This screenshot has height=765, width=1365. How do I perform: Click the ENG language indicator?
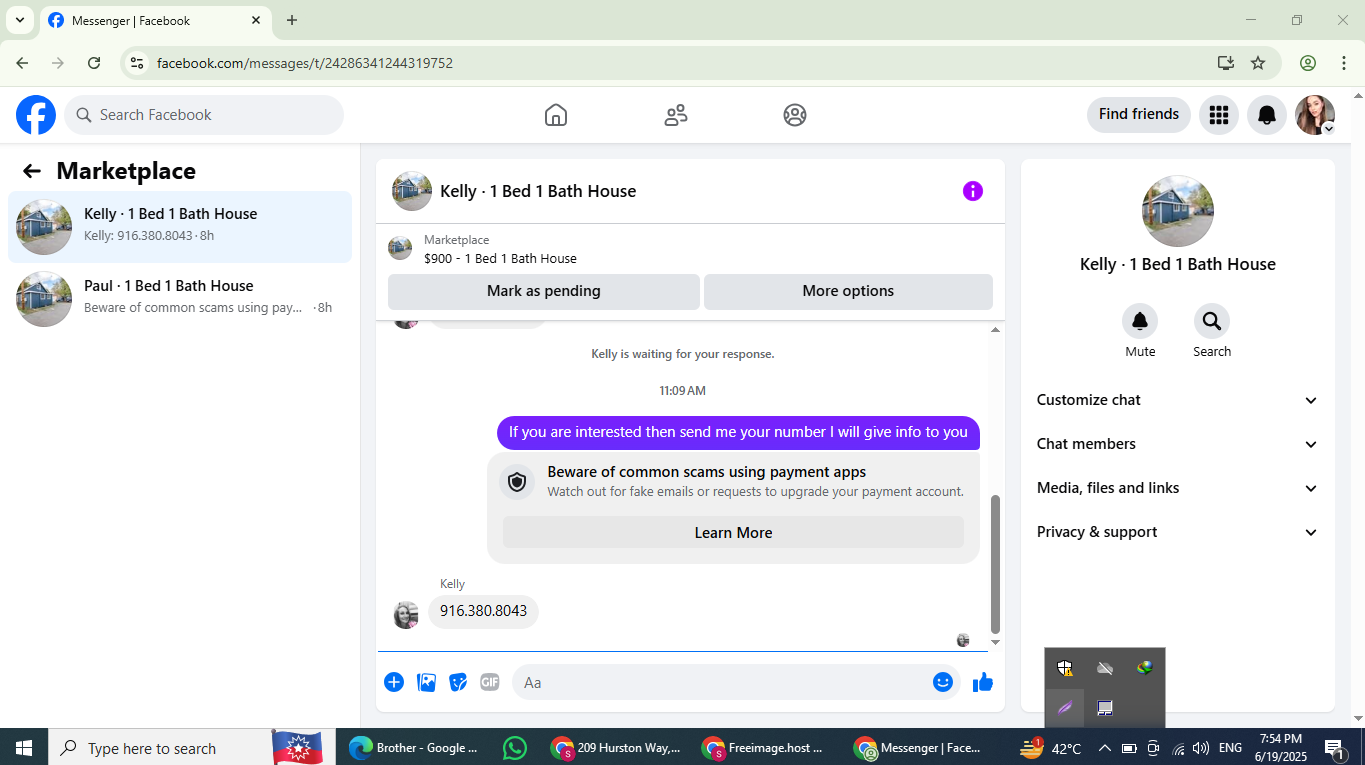point(1230,748)
